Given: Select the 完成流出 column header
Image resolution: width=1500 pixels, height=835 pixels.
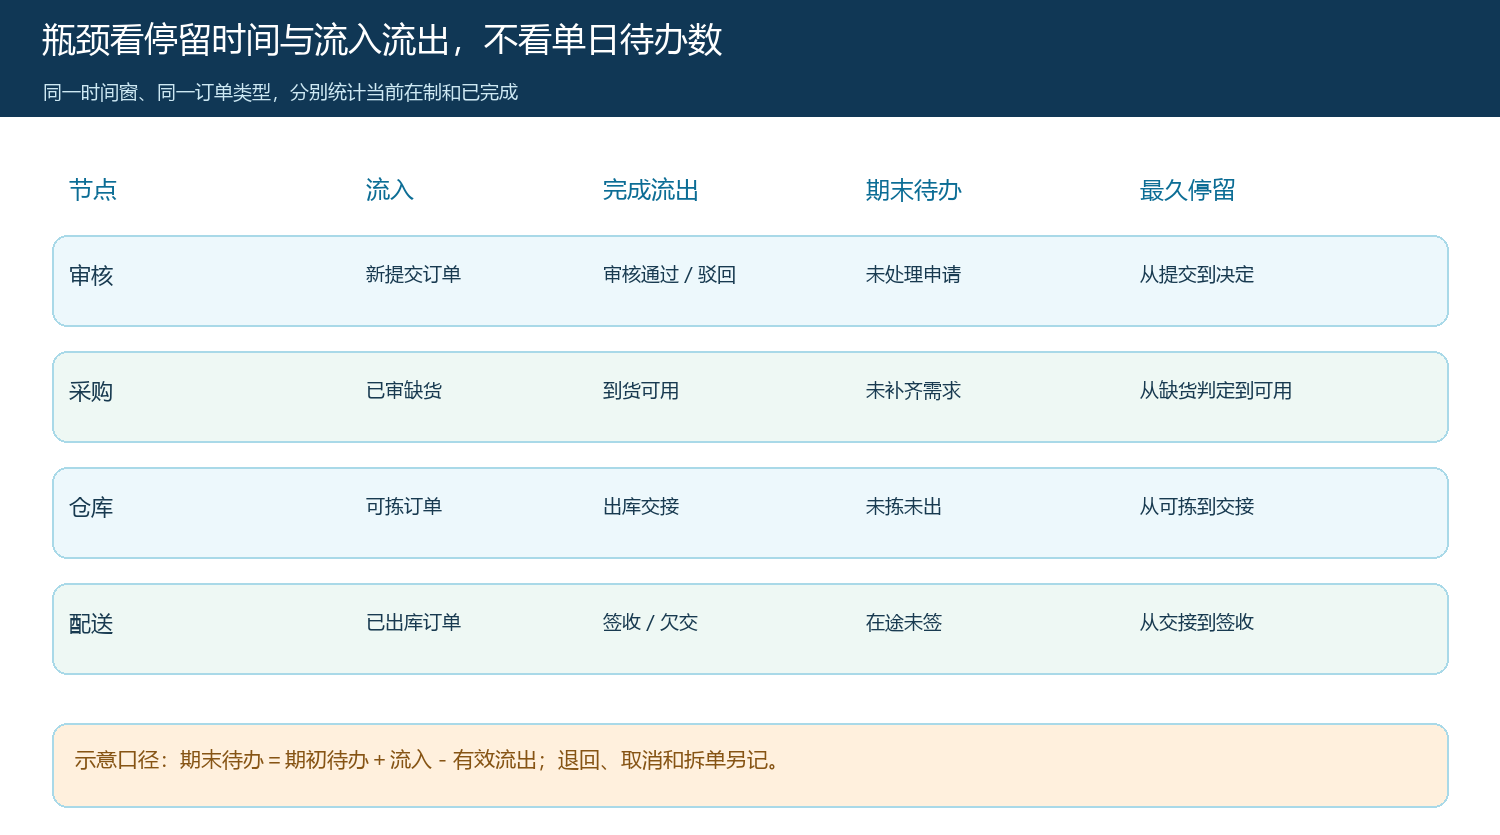Looking at the screenshot, I should tap(650, 190).
